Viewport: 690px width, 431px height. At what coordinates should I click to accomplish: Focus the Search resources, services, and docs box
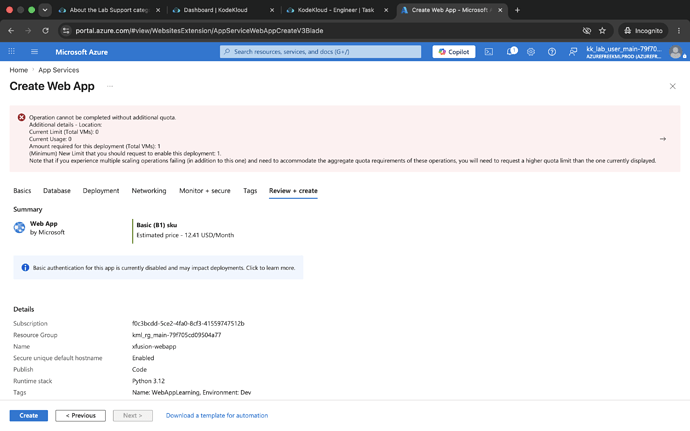click(x=320, y=52)
